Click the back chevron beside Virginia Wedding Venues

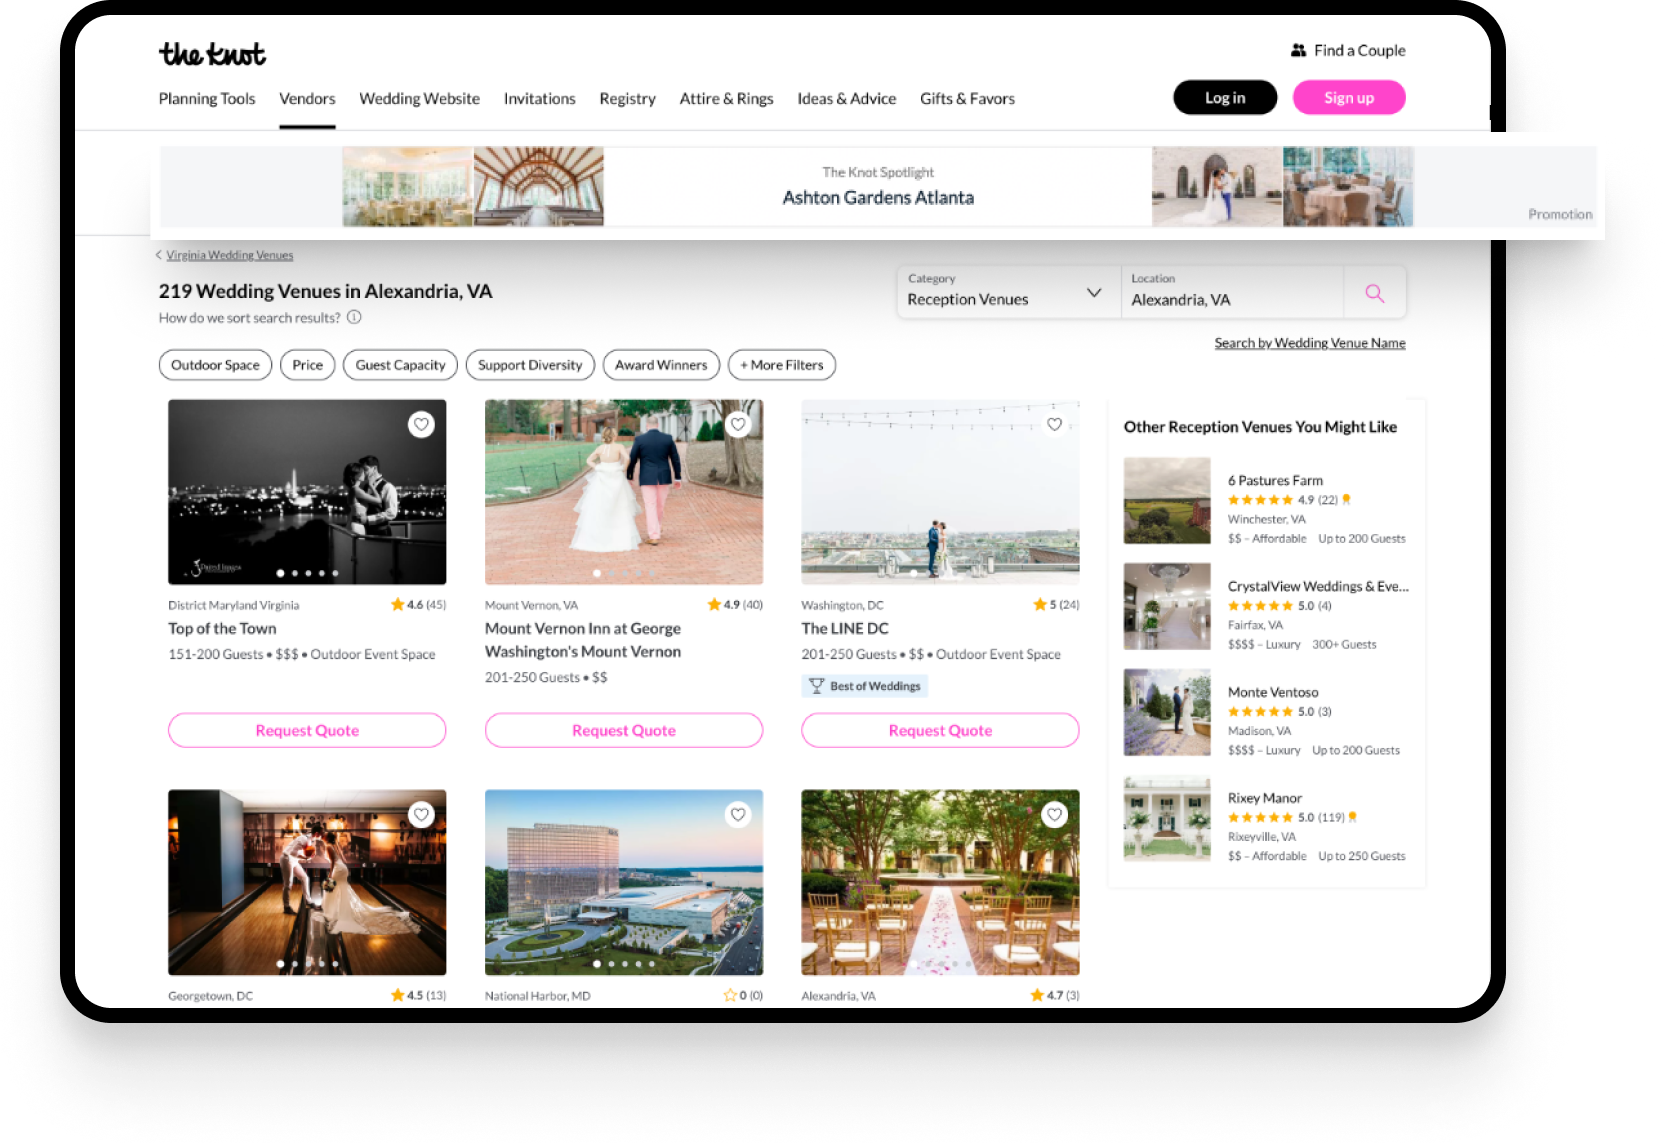158,255
